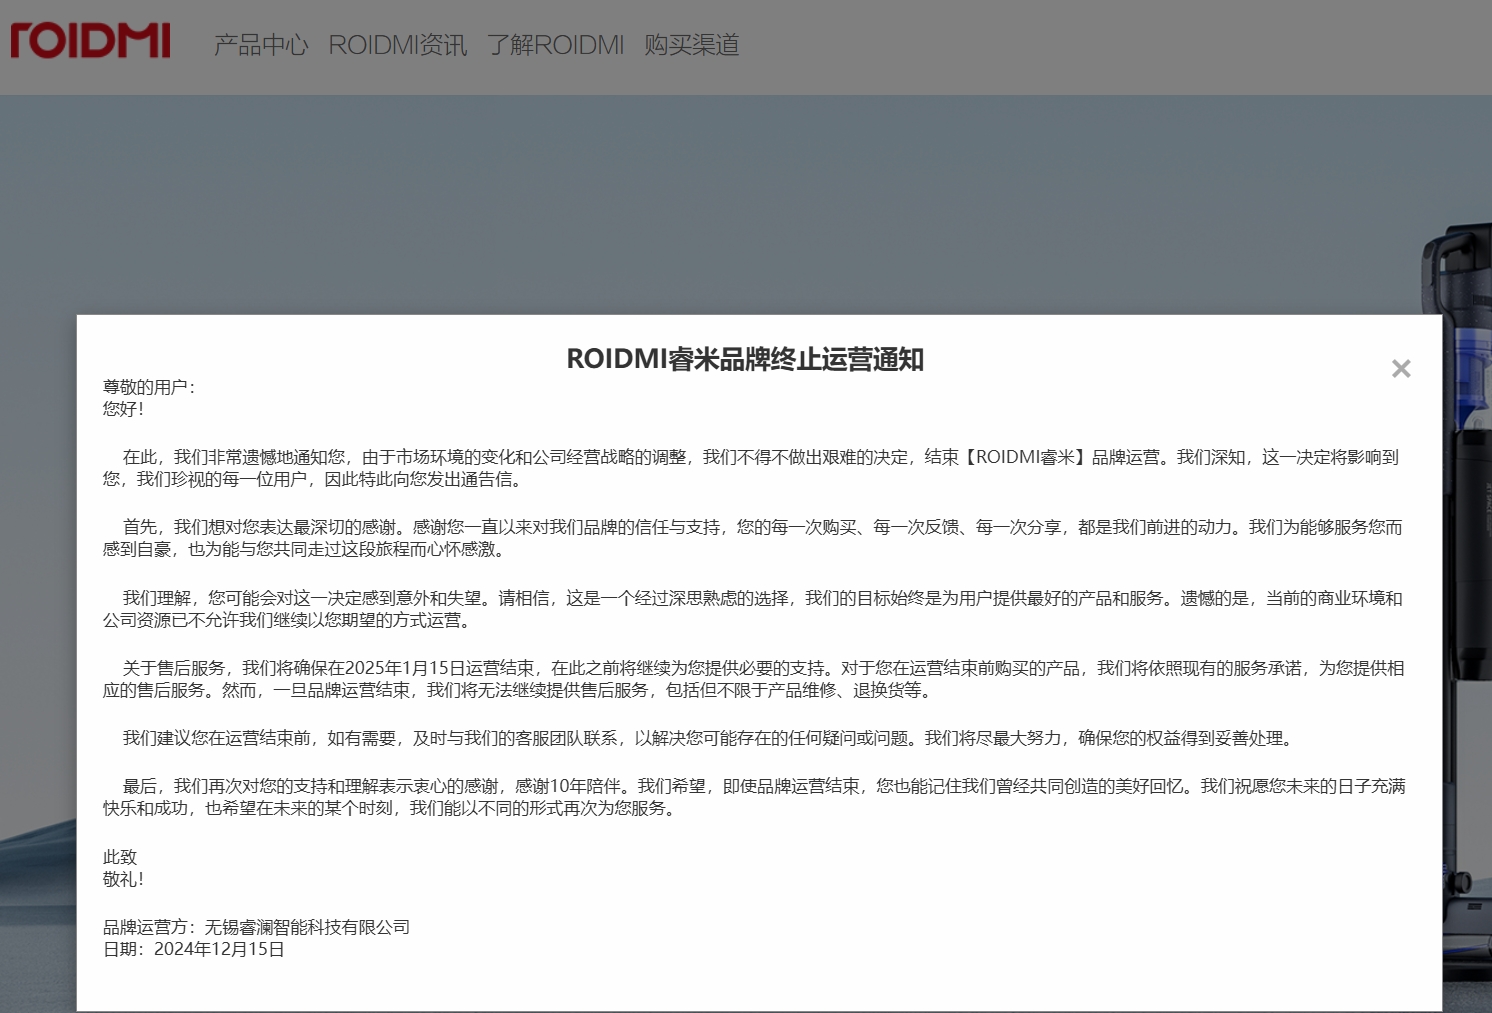Screen dimensions: 1492x1013
Task: Click the paragraph starting with 首先，我们想对您
Action: (x=754, y=538)
